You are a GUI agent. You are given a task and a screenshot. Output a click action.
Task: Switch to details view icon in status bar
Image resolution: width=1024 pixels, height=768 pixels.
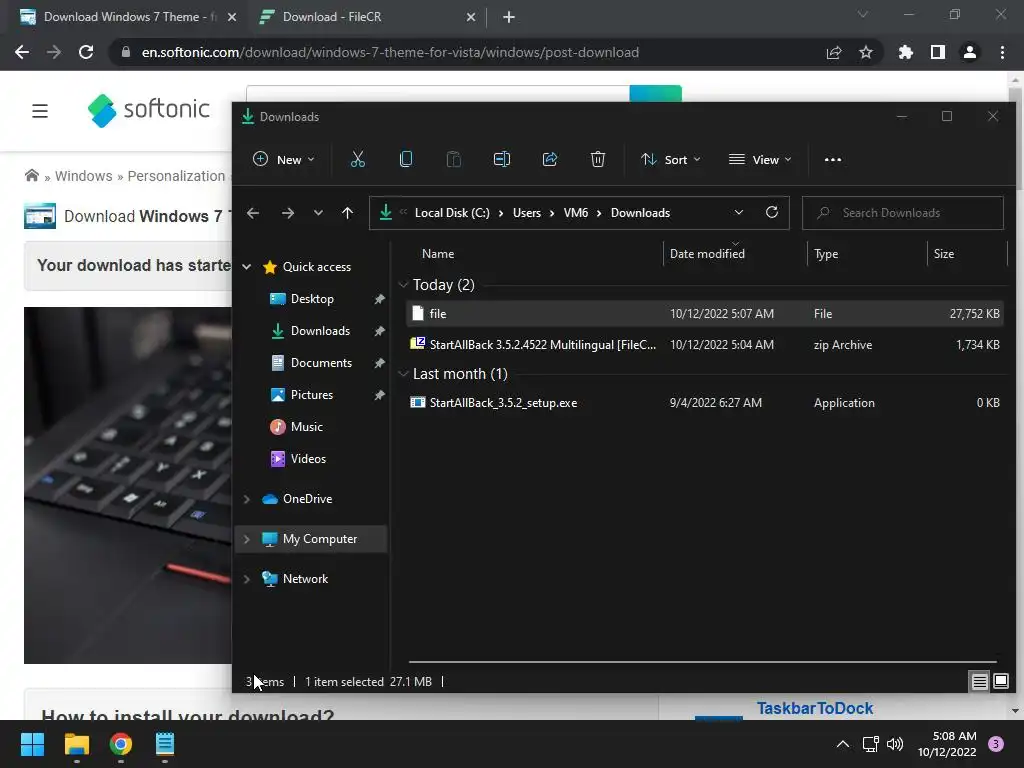(979, 682)
